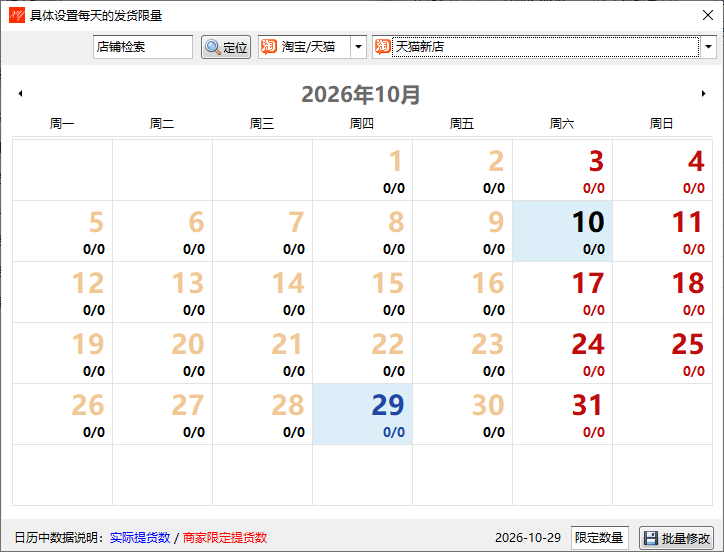The width and height of the screenshot is (724, 552).
Task: Open the 淘宝/天猫 platform dropdown arrow
Action: [x=358, y=47]
